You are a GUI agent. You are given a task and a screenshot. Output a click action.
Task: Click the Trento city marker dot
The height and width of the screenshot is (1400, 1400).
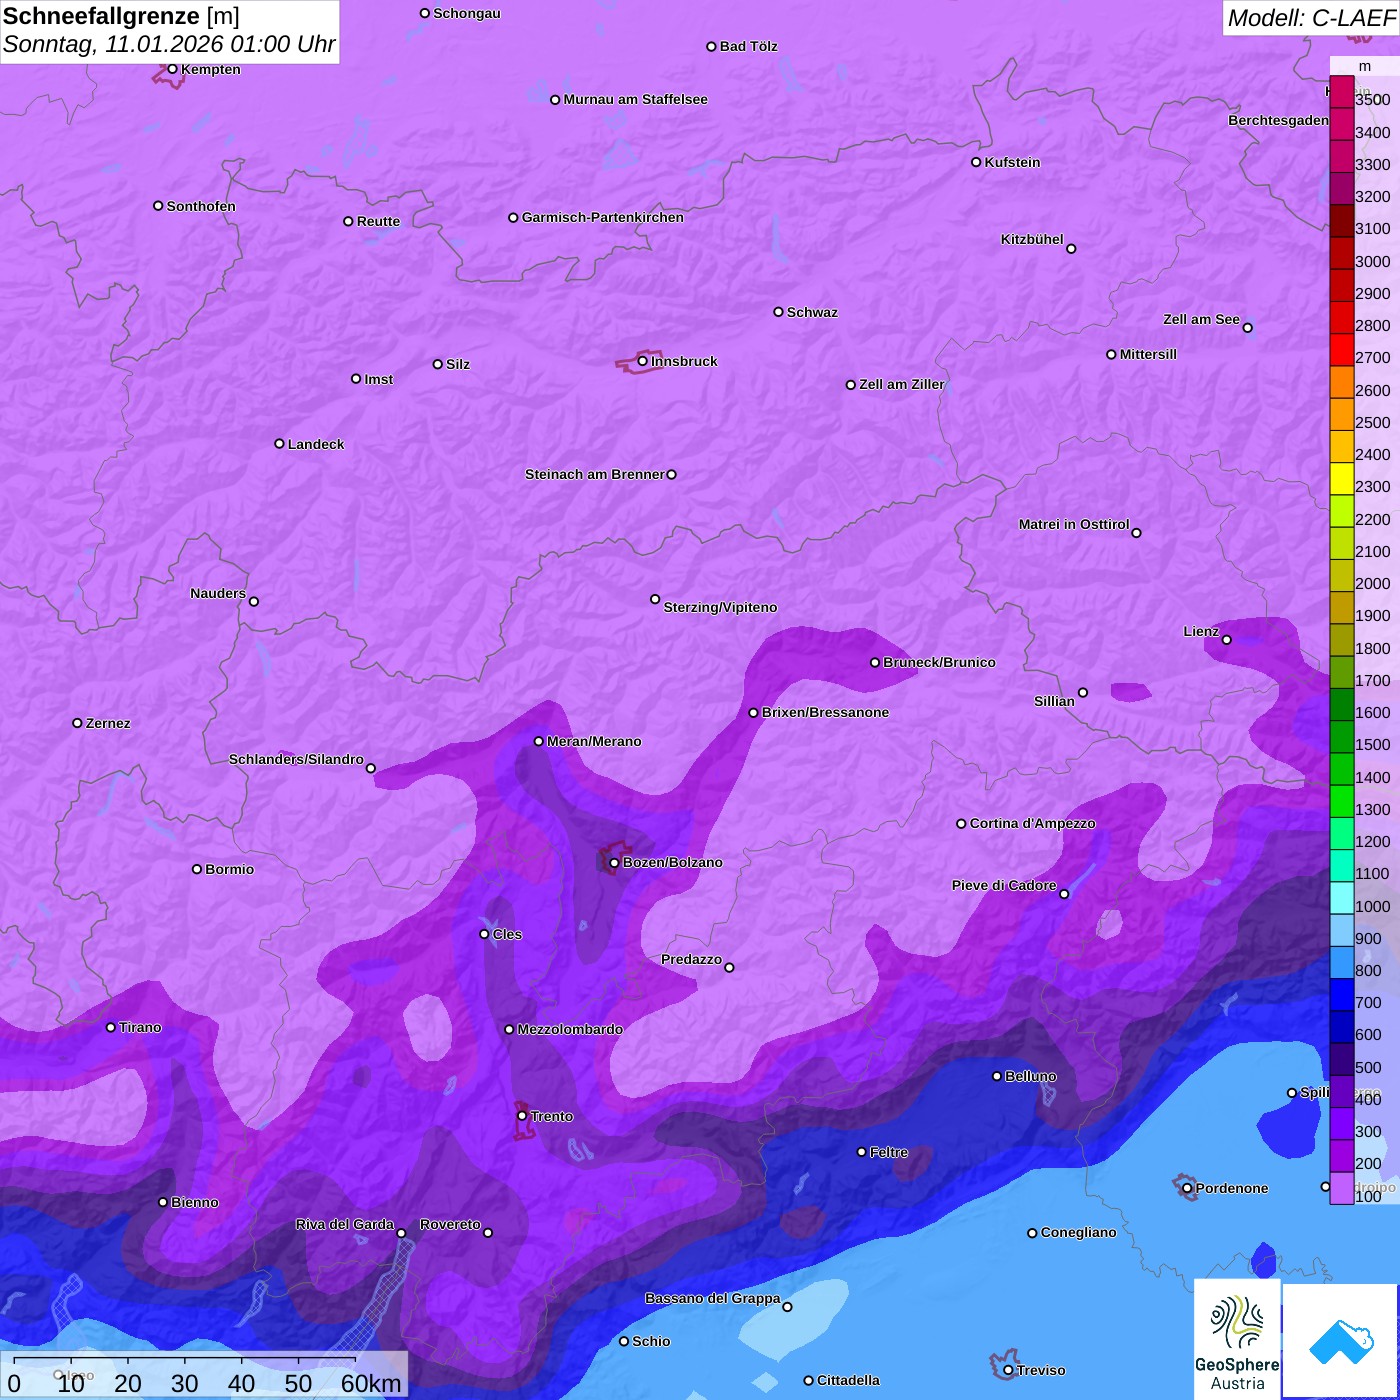coord(522,1115)
